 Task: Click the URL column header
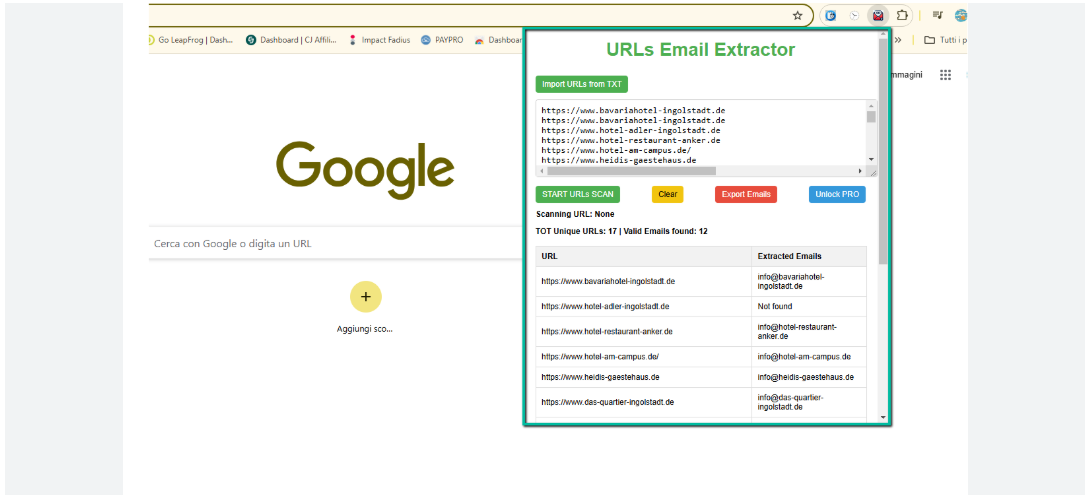click(x=644, y=257)
